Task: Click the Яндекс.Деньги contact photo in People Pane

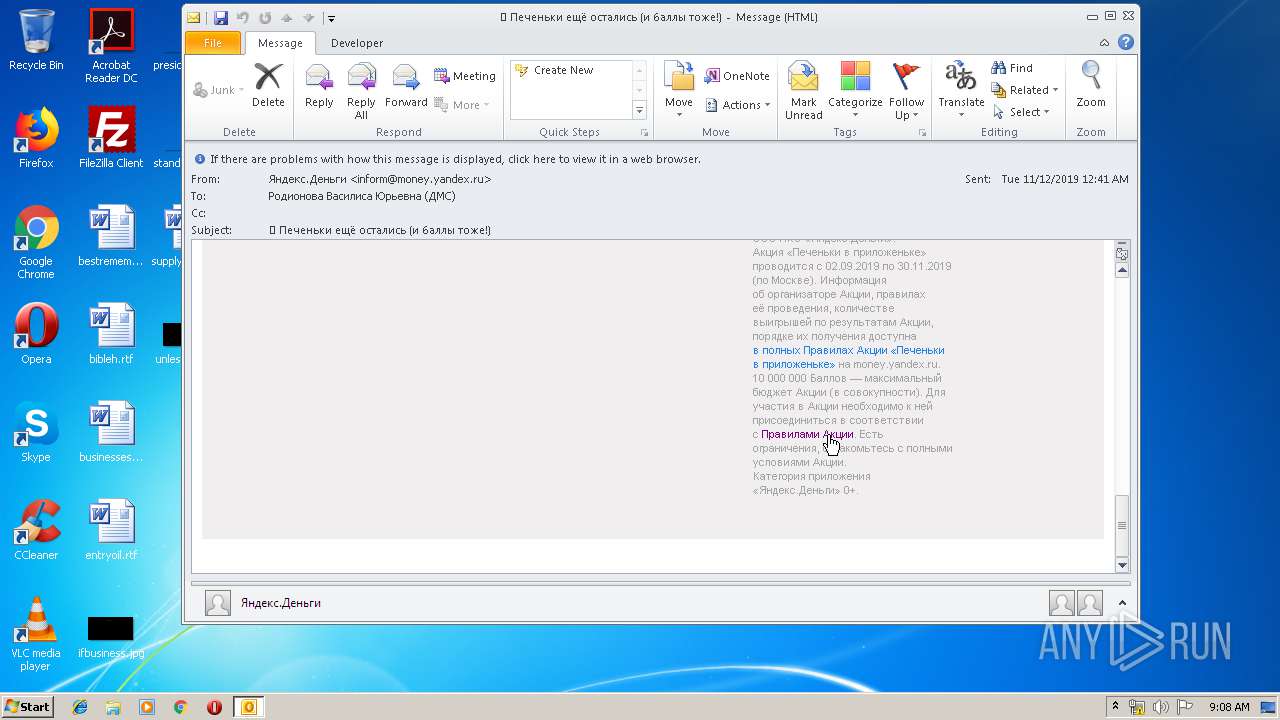Action: coord(218,603)
